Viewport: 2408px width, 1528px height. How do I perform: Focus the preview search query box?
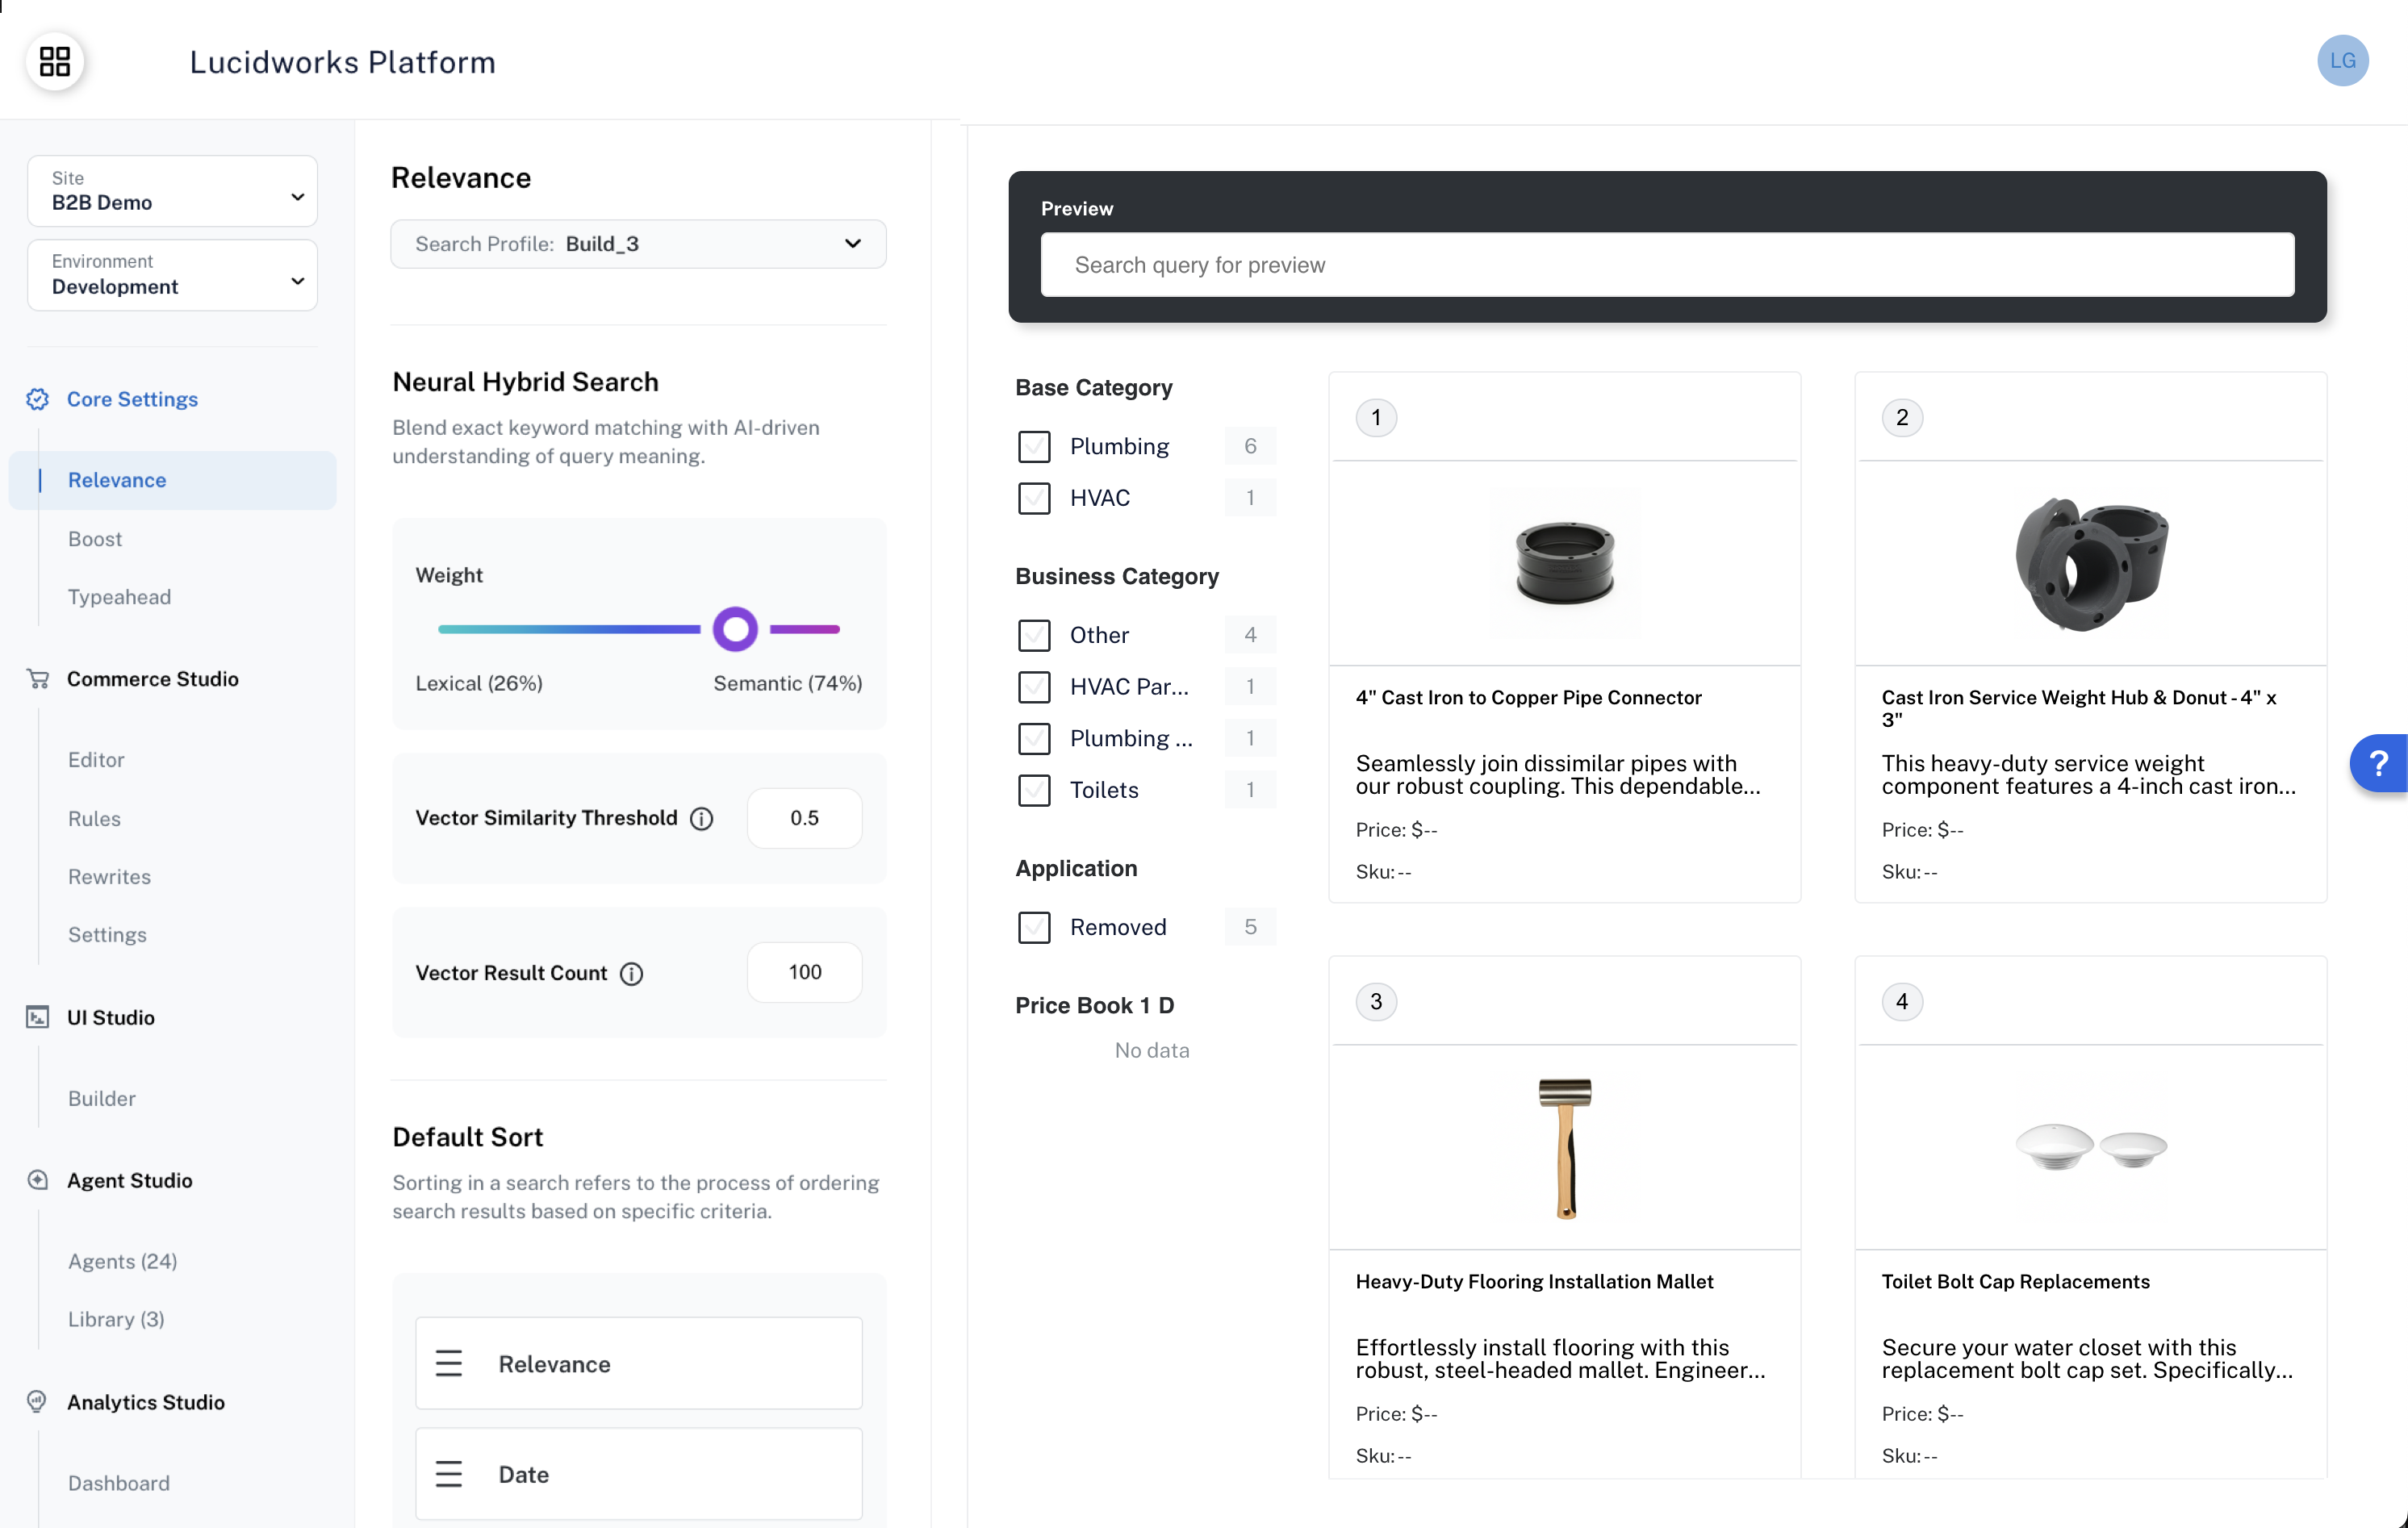point(1667,265)
